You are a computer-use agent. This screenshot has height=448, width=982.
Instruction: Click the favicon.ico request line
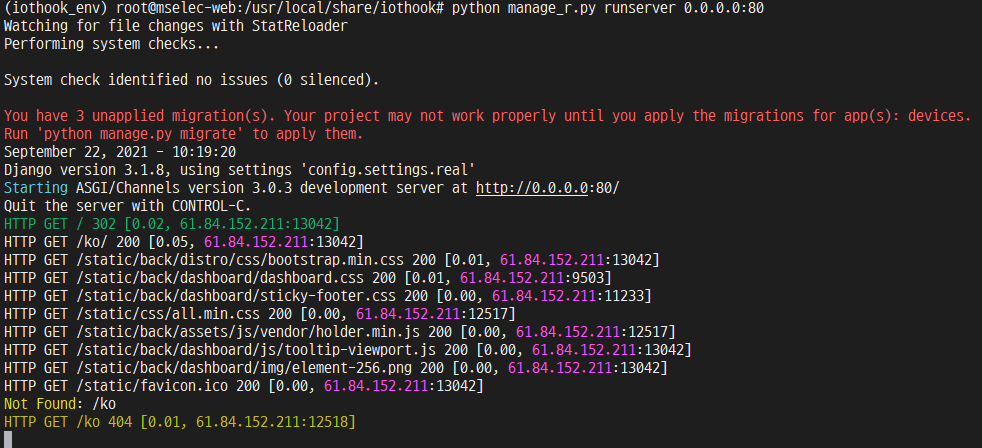(x=244, y=386)
